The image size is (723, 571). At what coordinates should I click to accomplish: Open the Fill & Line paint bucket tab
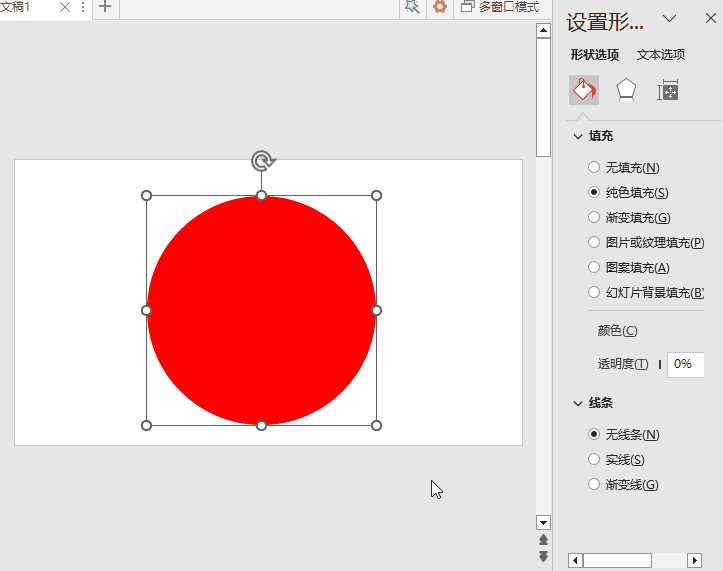tap(584, 90)
